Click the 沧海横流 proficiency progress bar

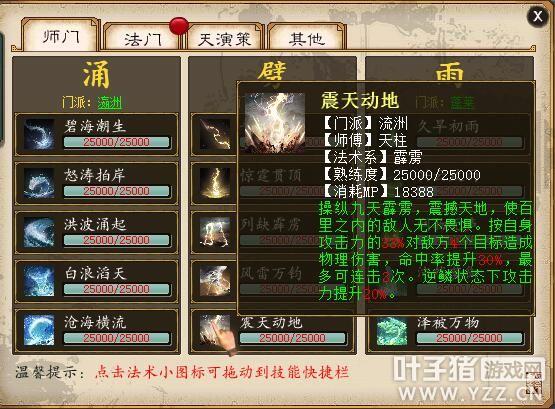tap(117, 338)
